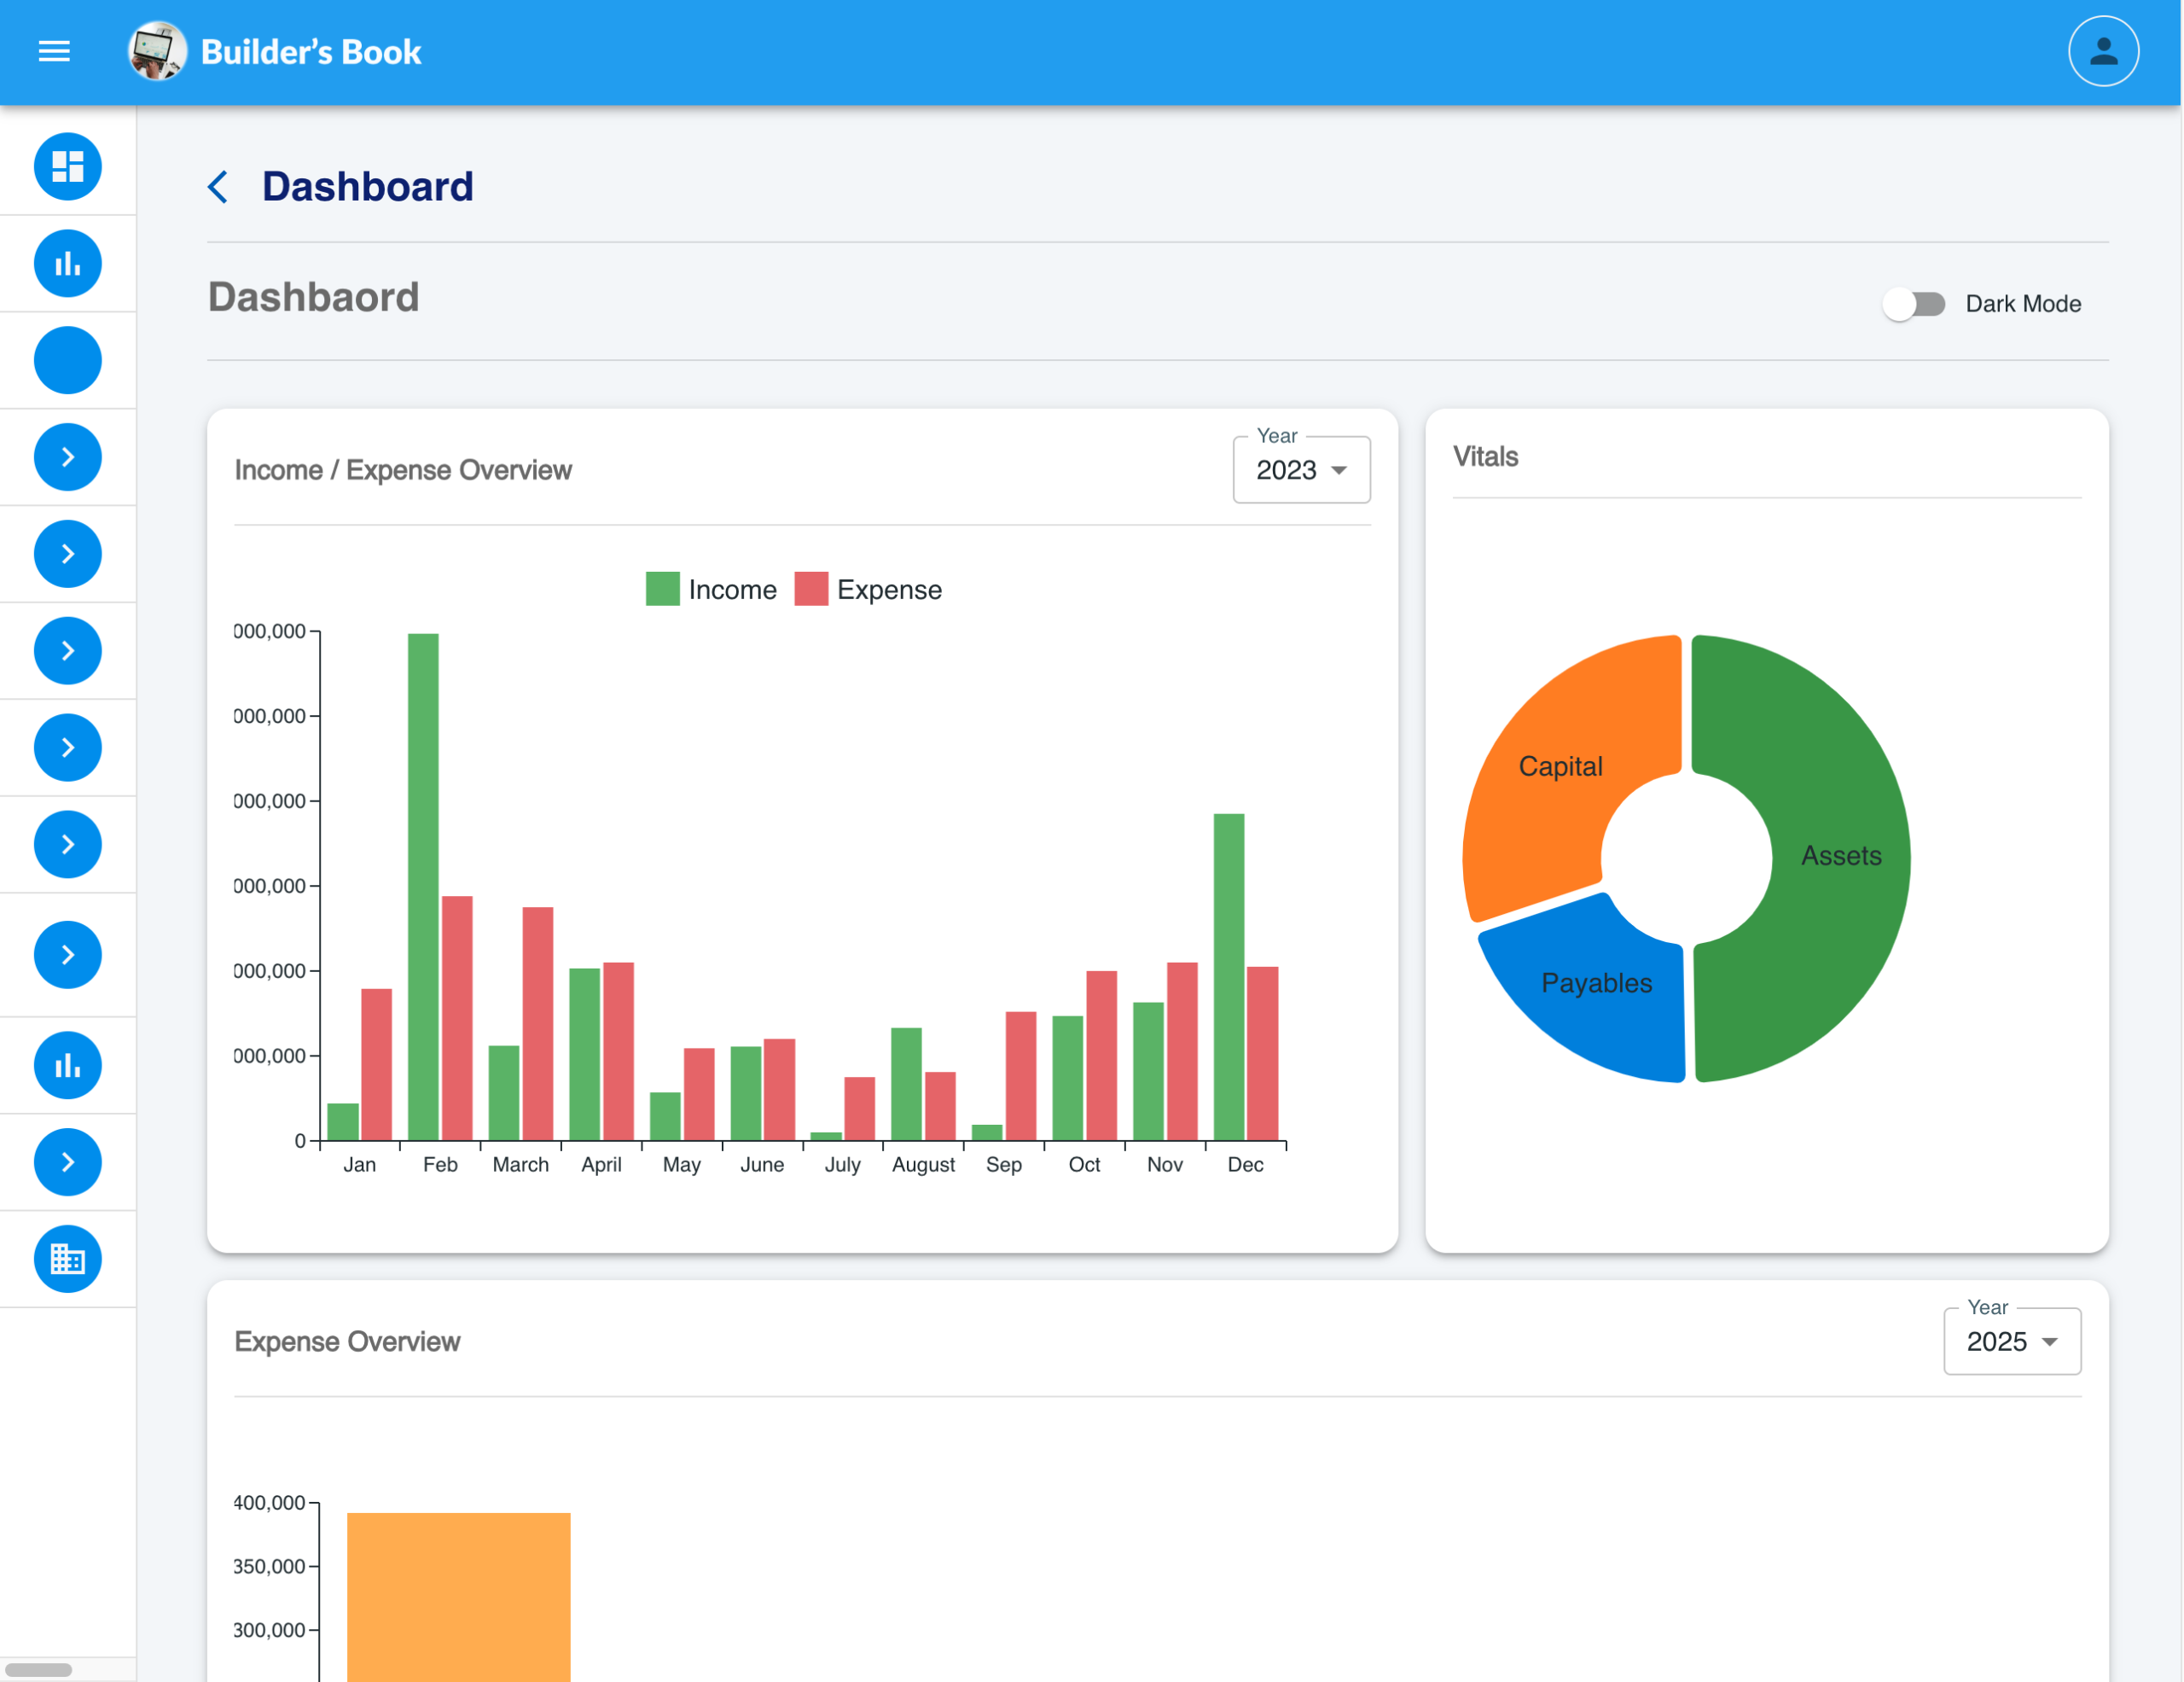The height and width of the screenshot is (1682, 2184).
Task: Toggle the Income legend series
Action: [711, 589]
